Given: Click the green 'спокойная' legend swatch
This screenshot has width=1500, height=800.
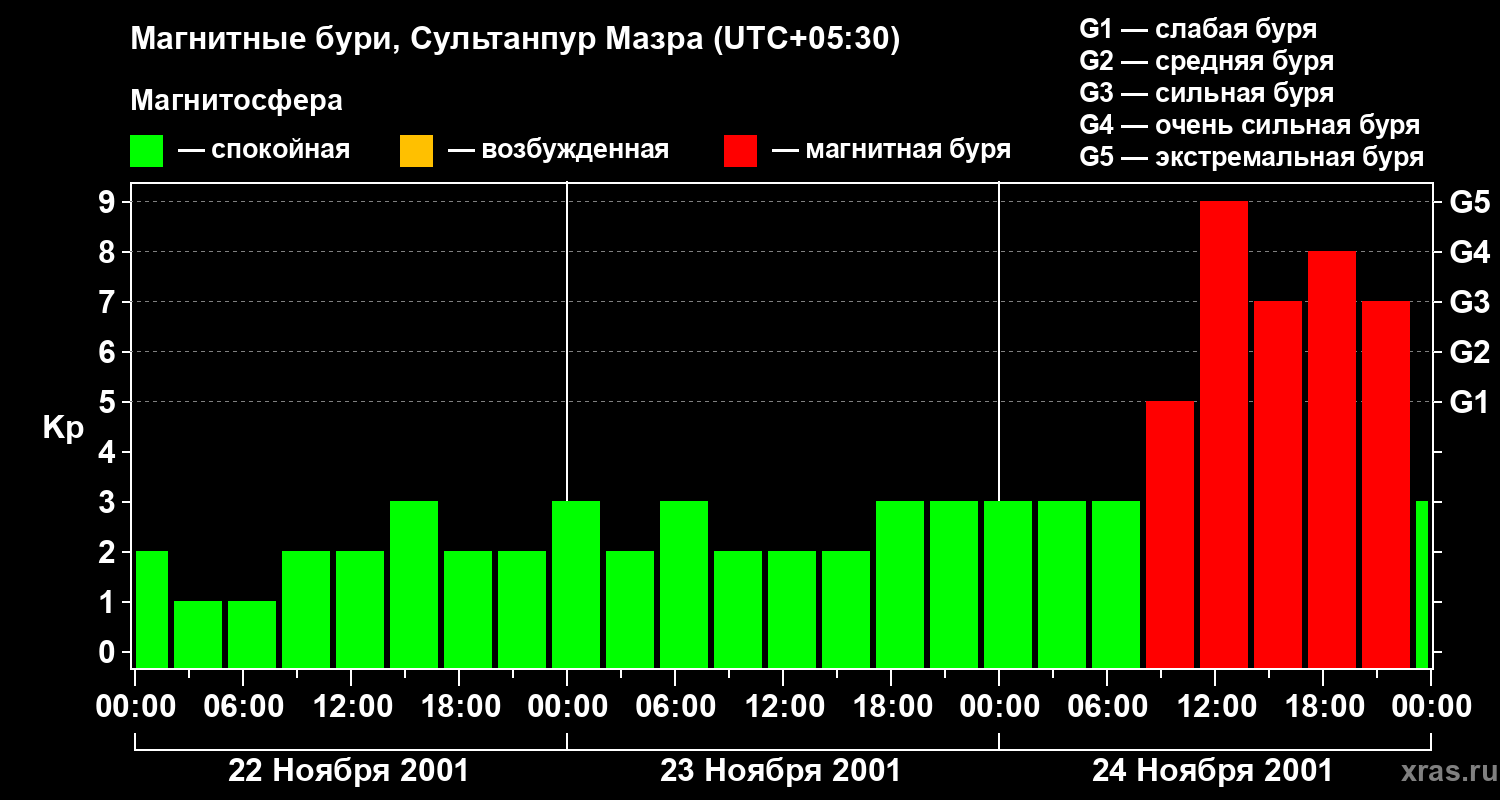Looking at the screenshot, I should click(147, 151).
